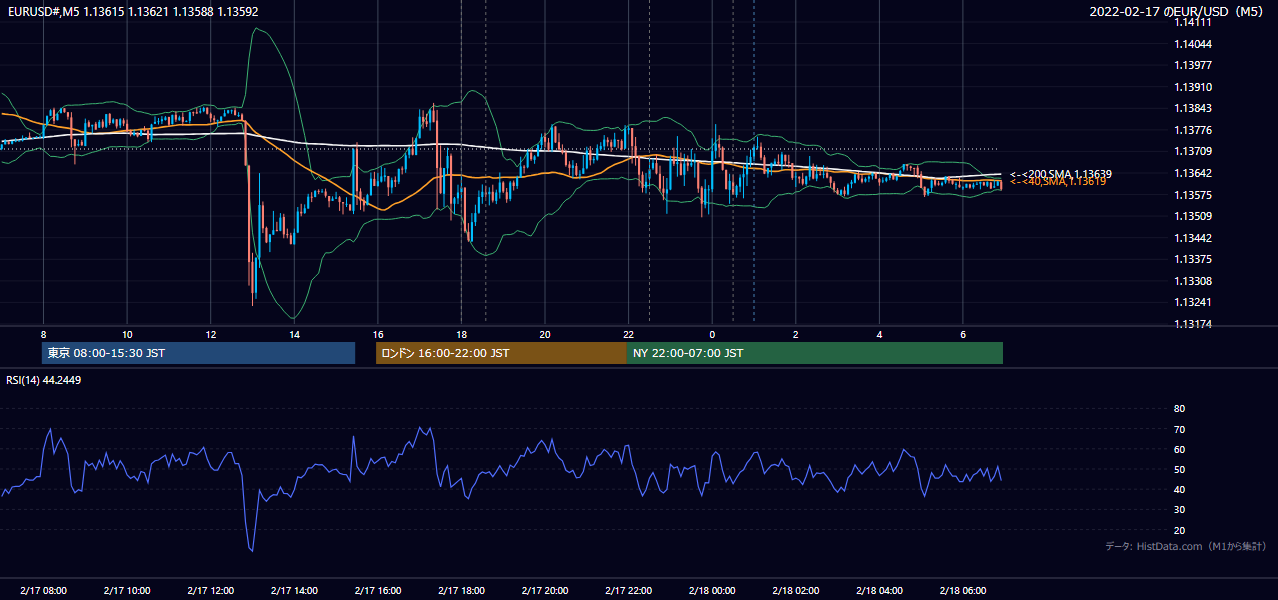Click the 2/17 10:00 bottom time label

127,591
